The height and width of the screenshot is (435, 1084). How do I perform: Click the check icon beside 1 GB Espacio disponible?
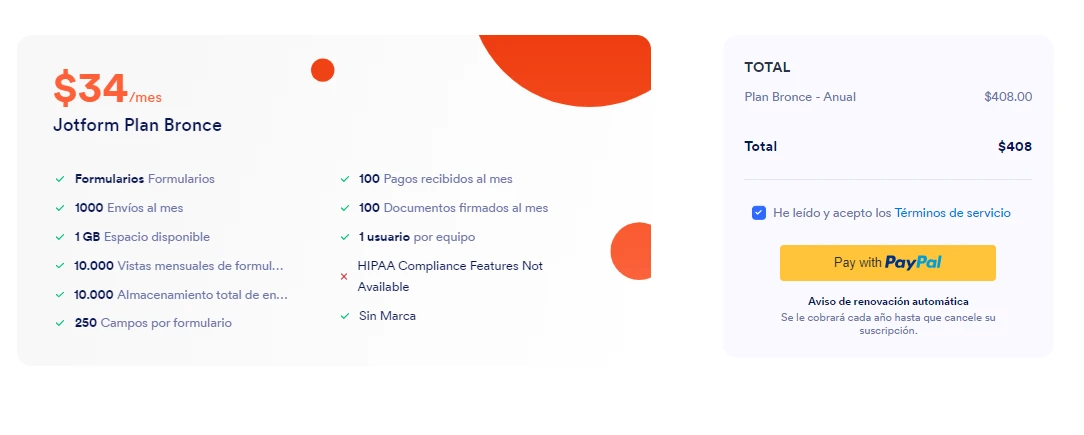60,237
